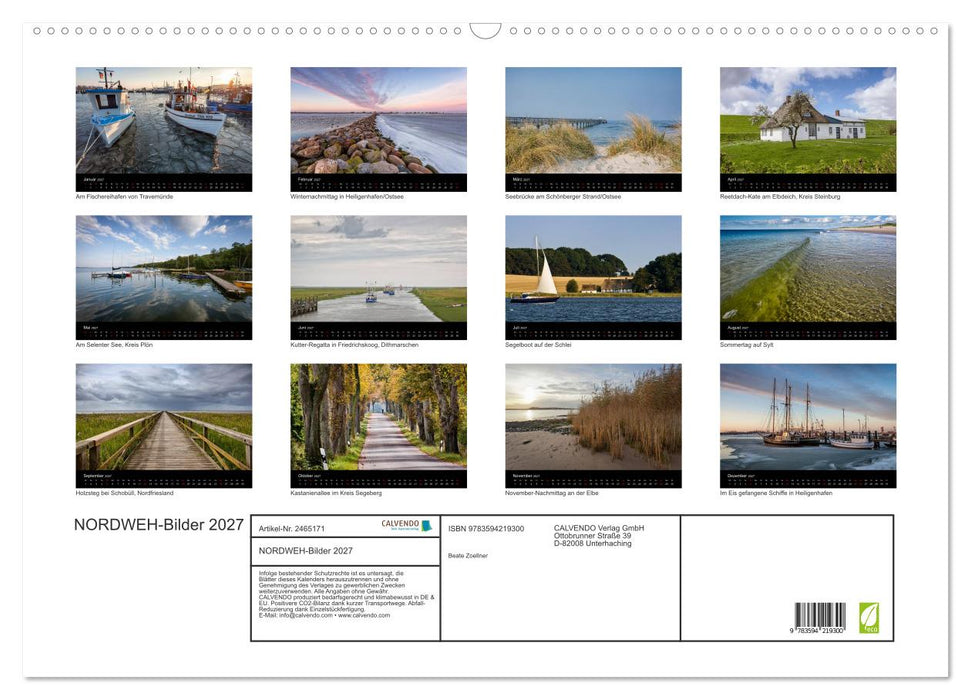Open the Schobüll wooden boardwalk photo
971x700 pixels.
coord(163,417)
